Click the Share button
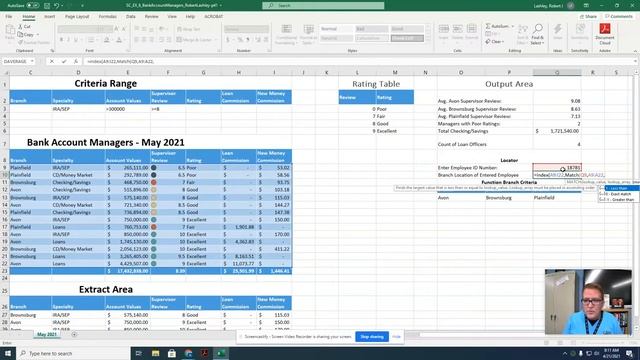 pyautogui.click(x=589, y=17)
